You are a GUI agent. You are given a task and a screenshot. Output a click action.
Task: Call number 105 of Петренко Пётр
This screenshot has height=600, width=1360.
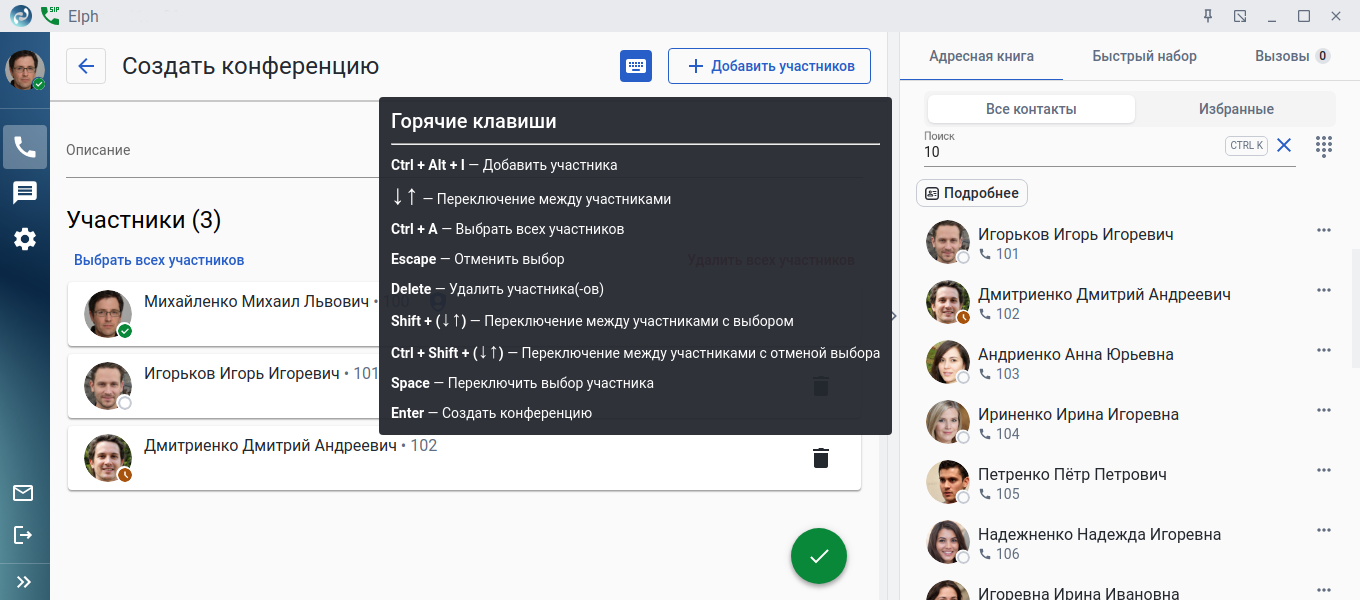point(999,494)
